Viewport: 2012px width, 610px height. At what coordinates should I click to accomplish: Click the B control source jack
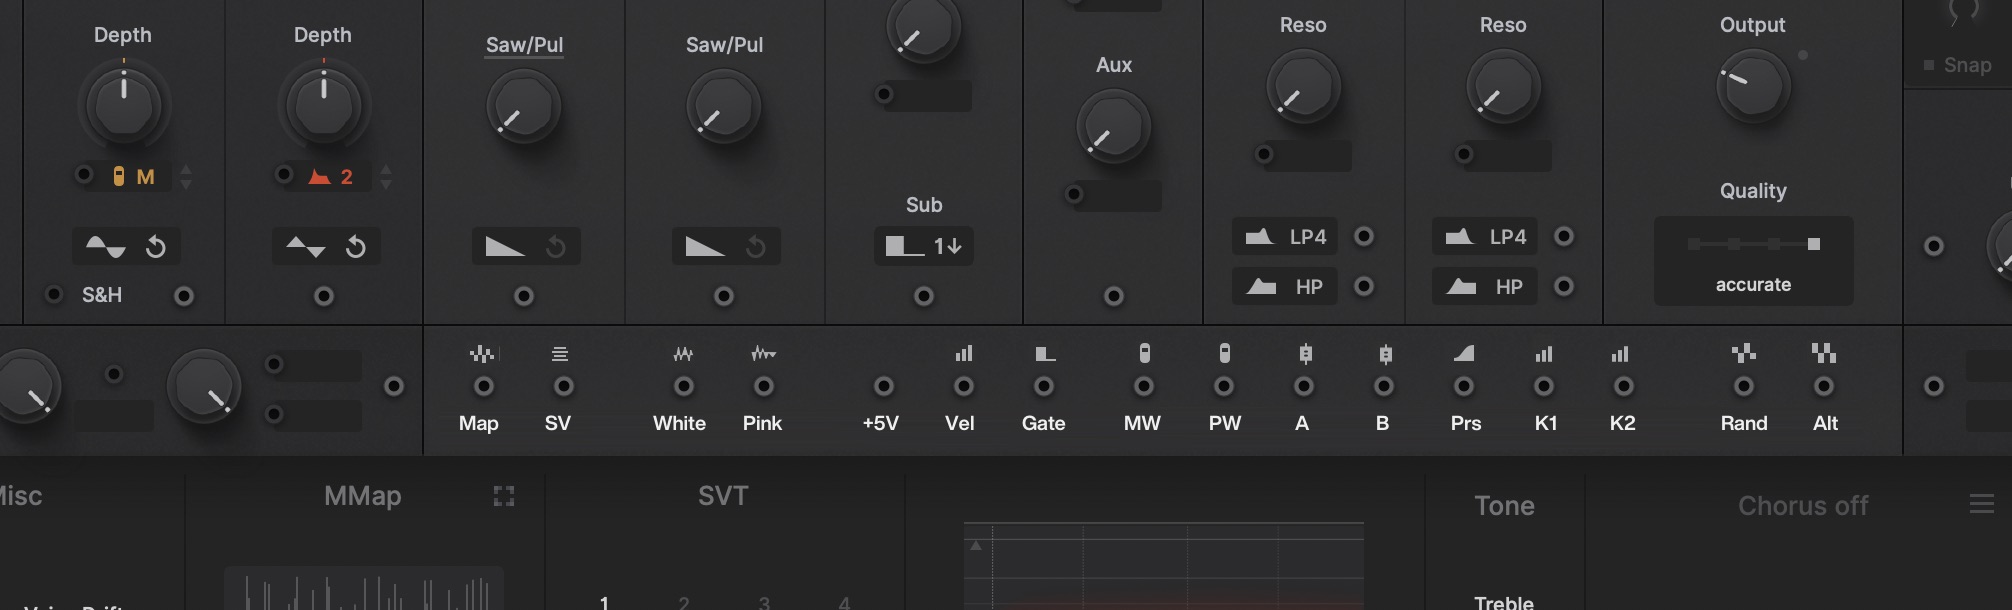click(x=1384, y=386)
